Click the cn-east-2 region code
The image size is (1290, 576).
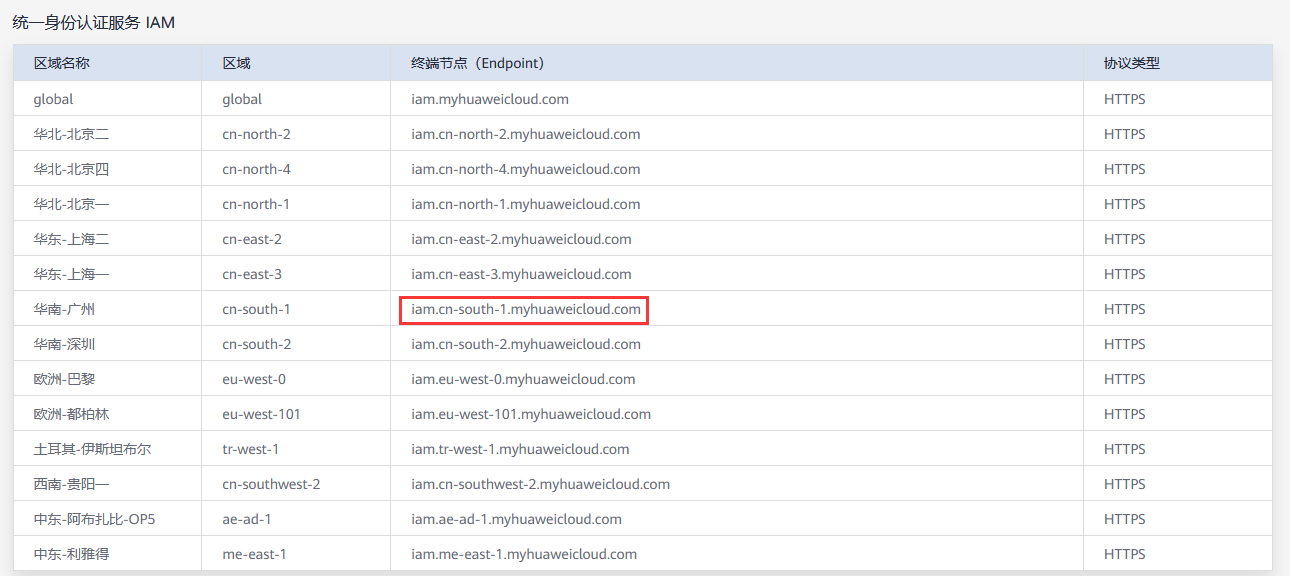tap(252, 239)
